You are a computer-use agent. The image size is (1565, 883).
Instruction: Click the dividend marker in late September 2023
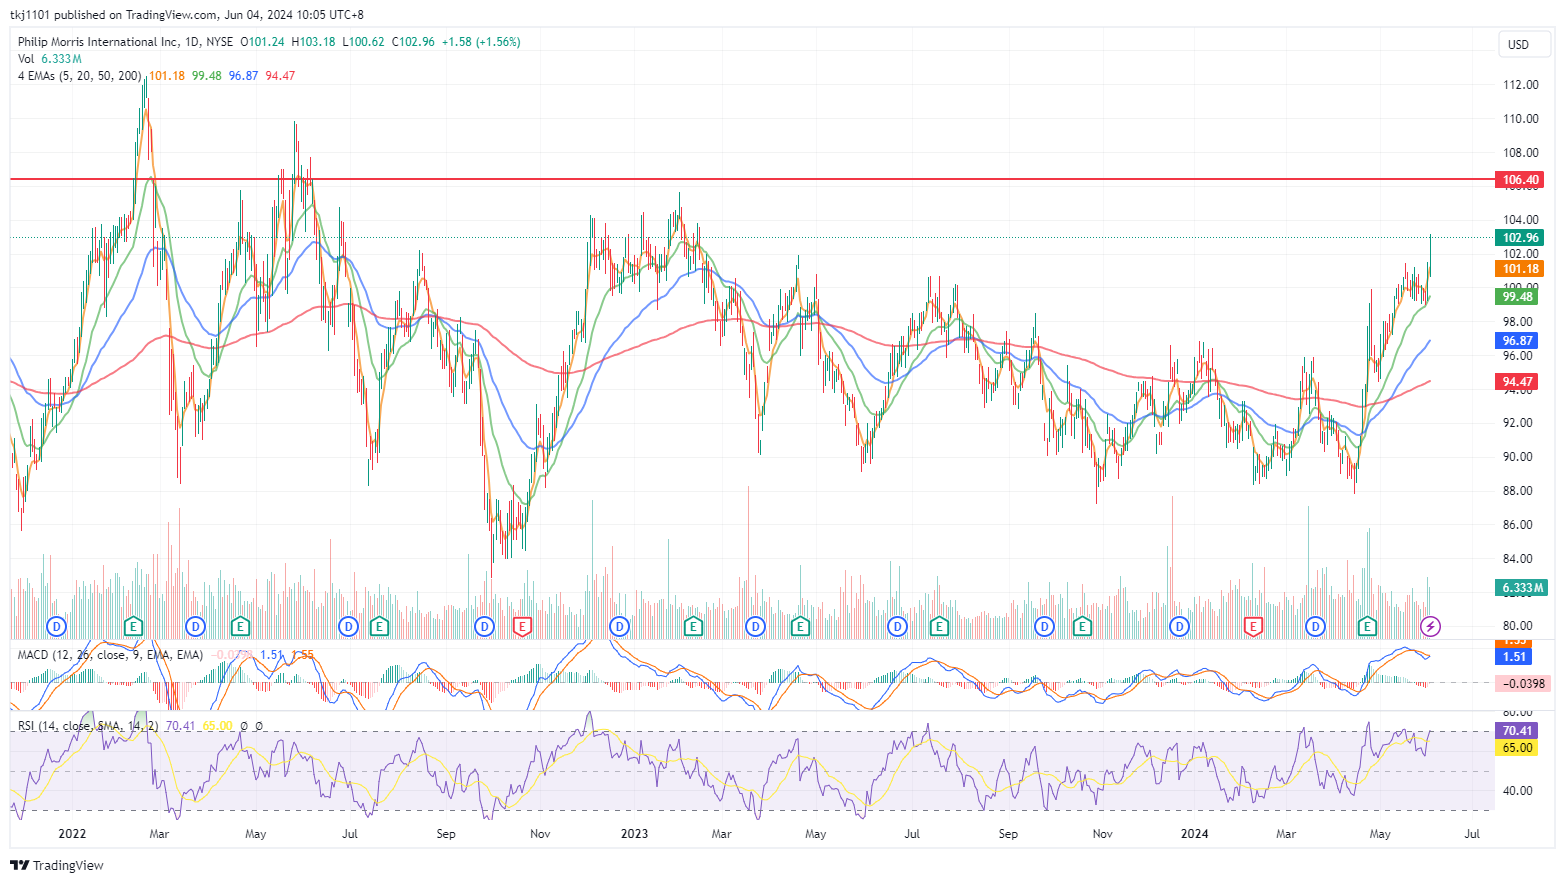tap(1045, 627)
